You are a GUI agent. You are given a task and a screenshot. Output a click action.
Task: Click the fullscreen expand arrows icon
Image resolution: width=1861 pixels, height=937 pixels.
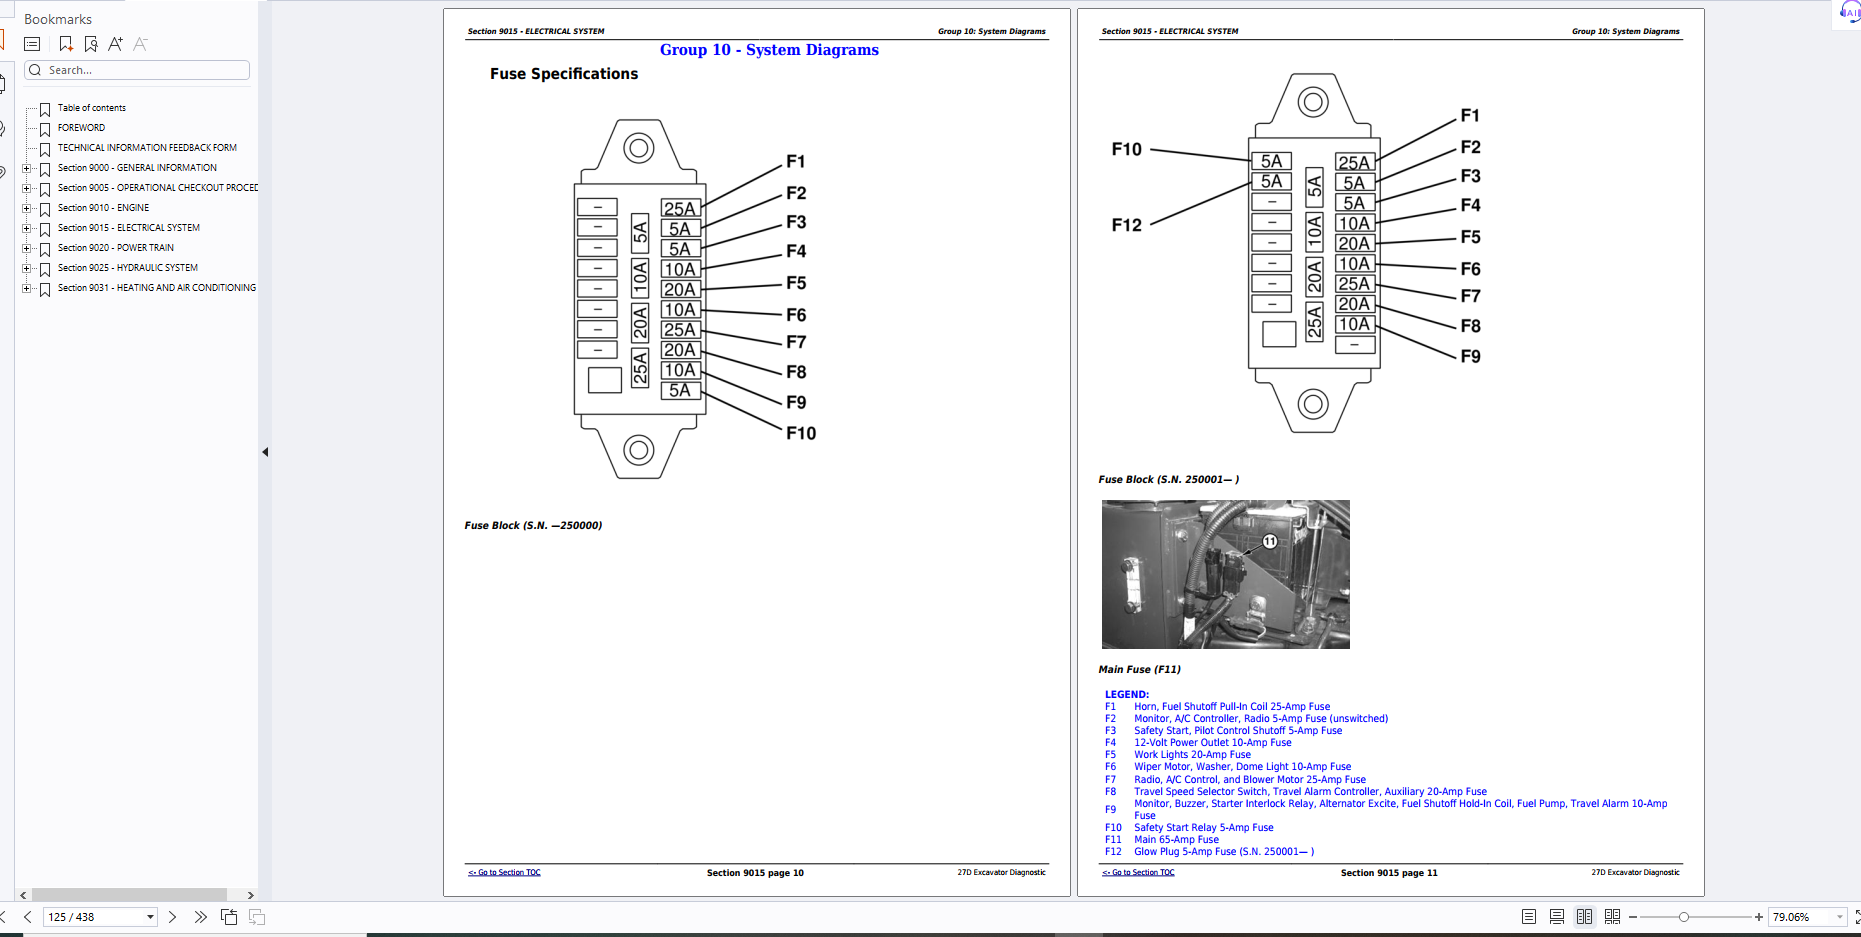pos(1857,917)
